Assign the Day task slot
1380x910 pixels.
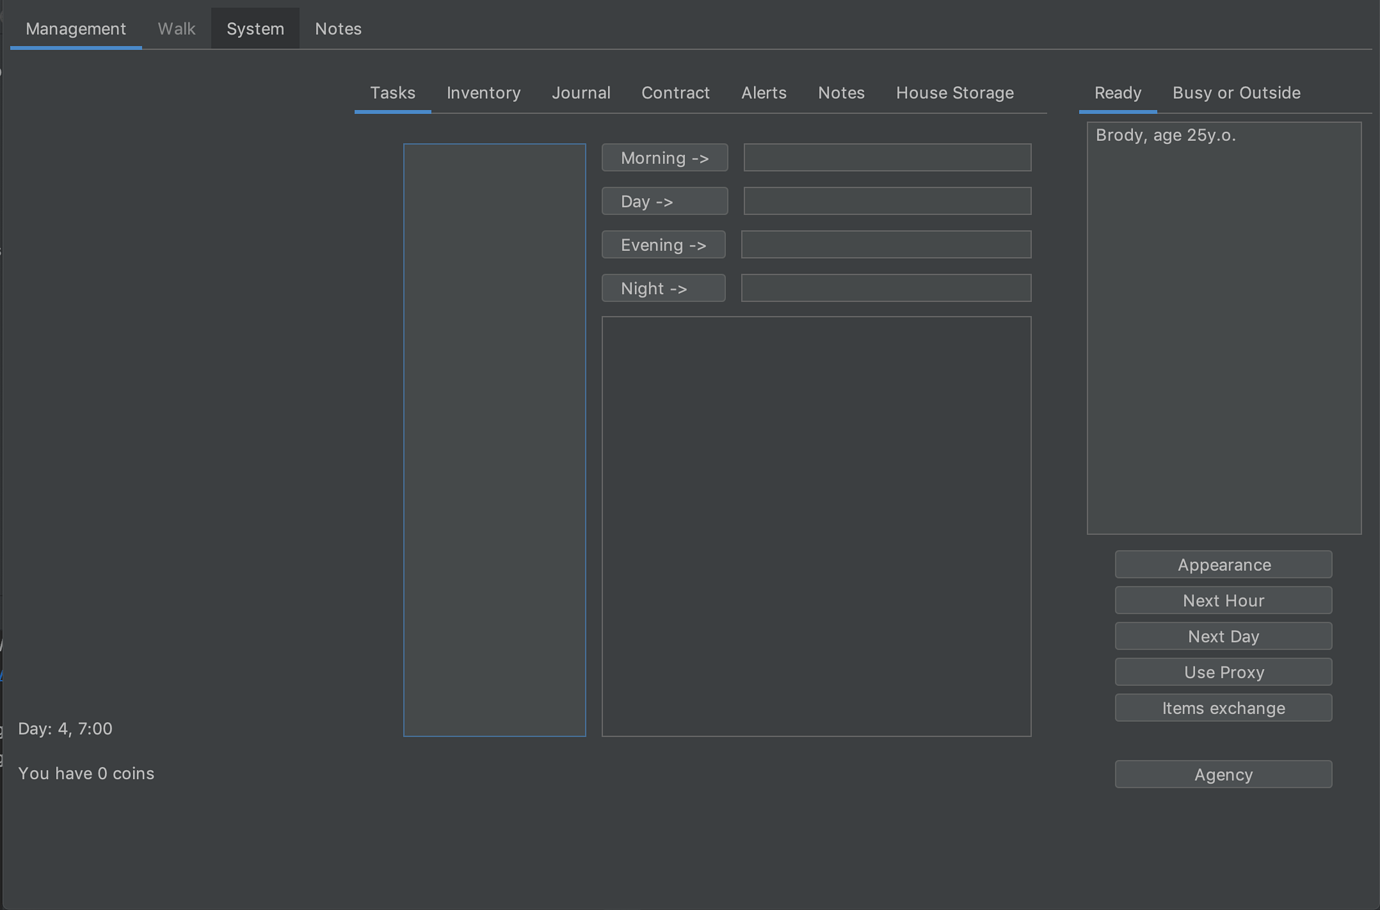[x=664, y=200]
